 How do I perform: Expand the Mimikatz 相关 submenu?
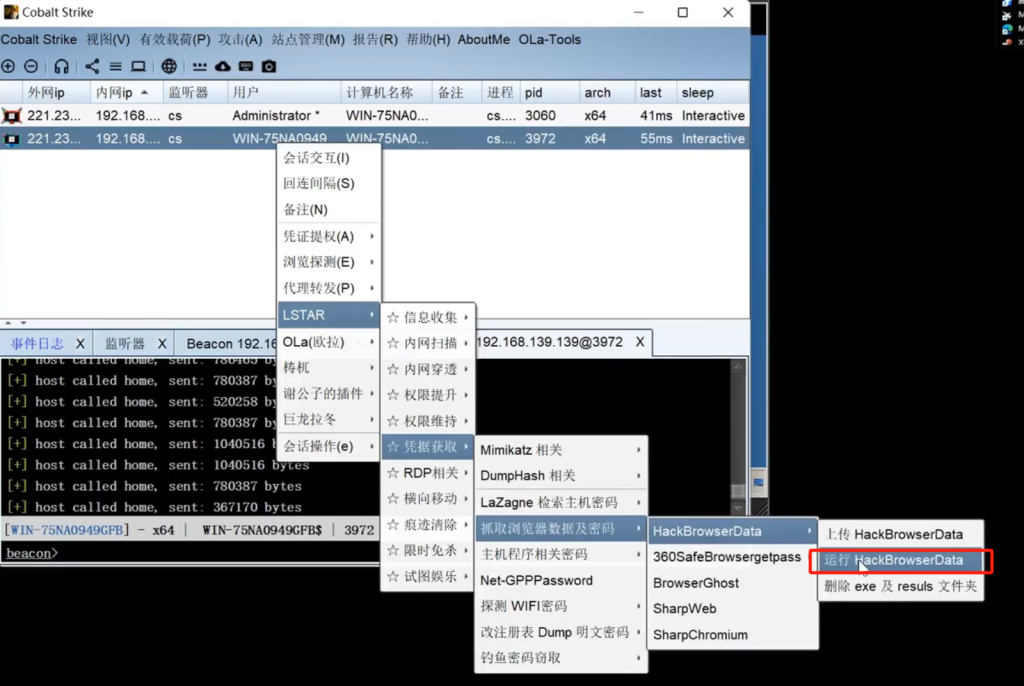tap(561, 450)
